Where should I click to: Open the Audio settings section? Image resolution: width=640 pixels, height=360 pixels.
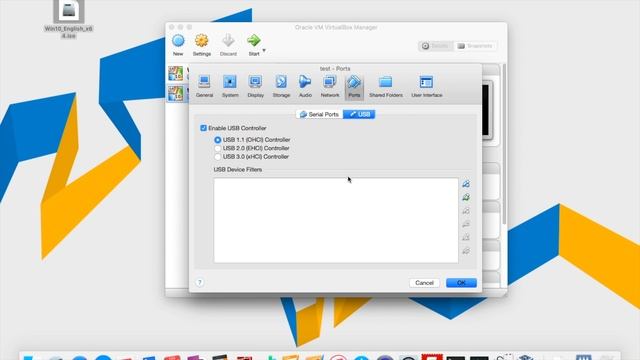coord(305,86)
